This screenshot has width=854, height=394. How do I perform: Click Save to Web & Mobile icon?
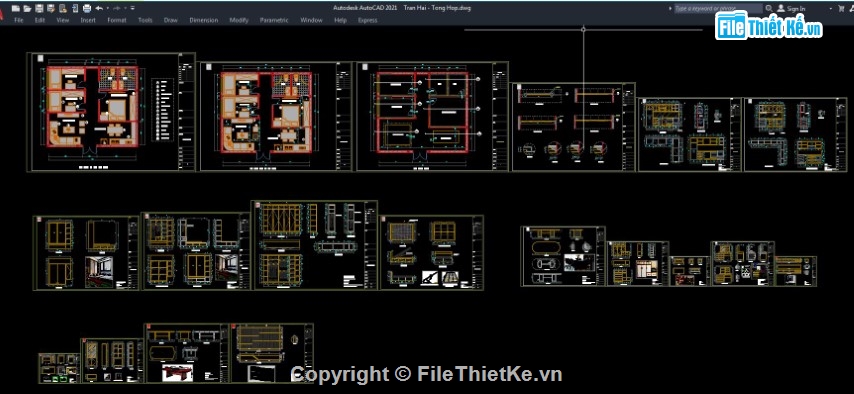tap(75, 8)
